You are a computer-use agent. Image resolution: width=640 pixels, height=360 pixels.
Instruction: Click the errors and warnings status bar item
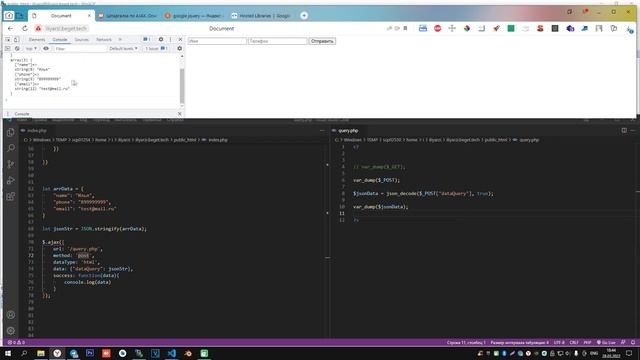tap(16, 342)
